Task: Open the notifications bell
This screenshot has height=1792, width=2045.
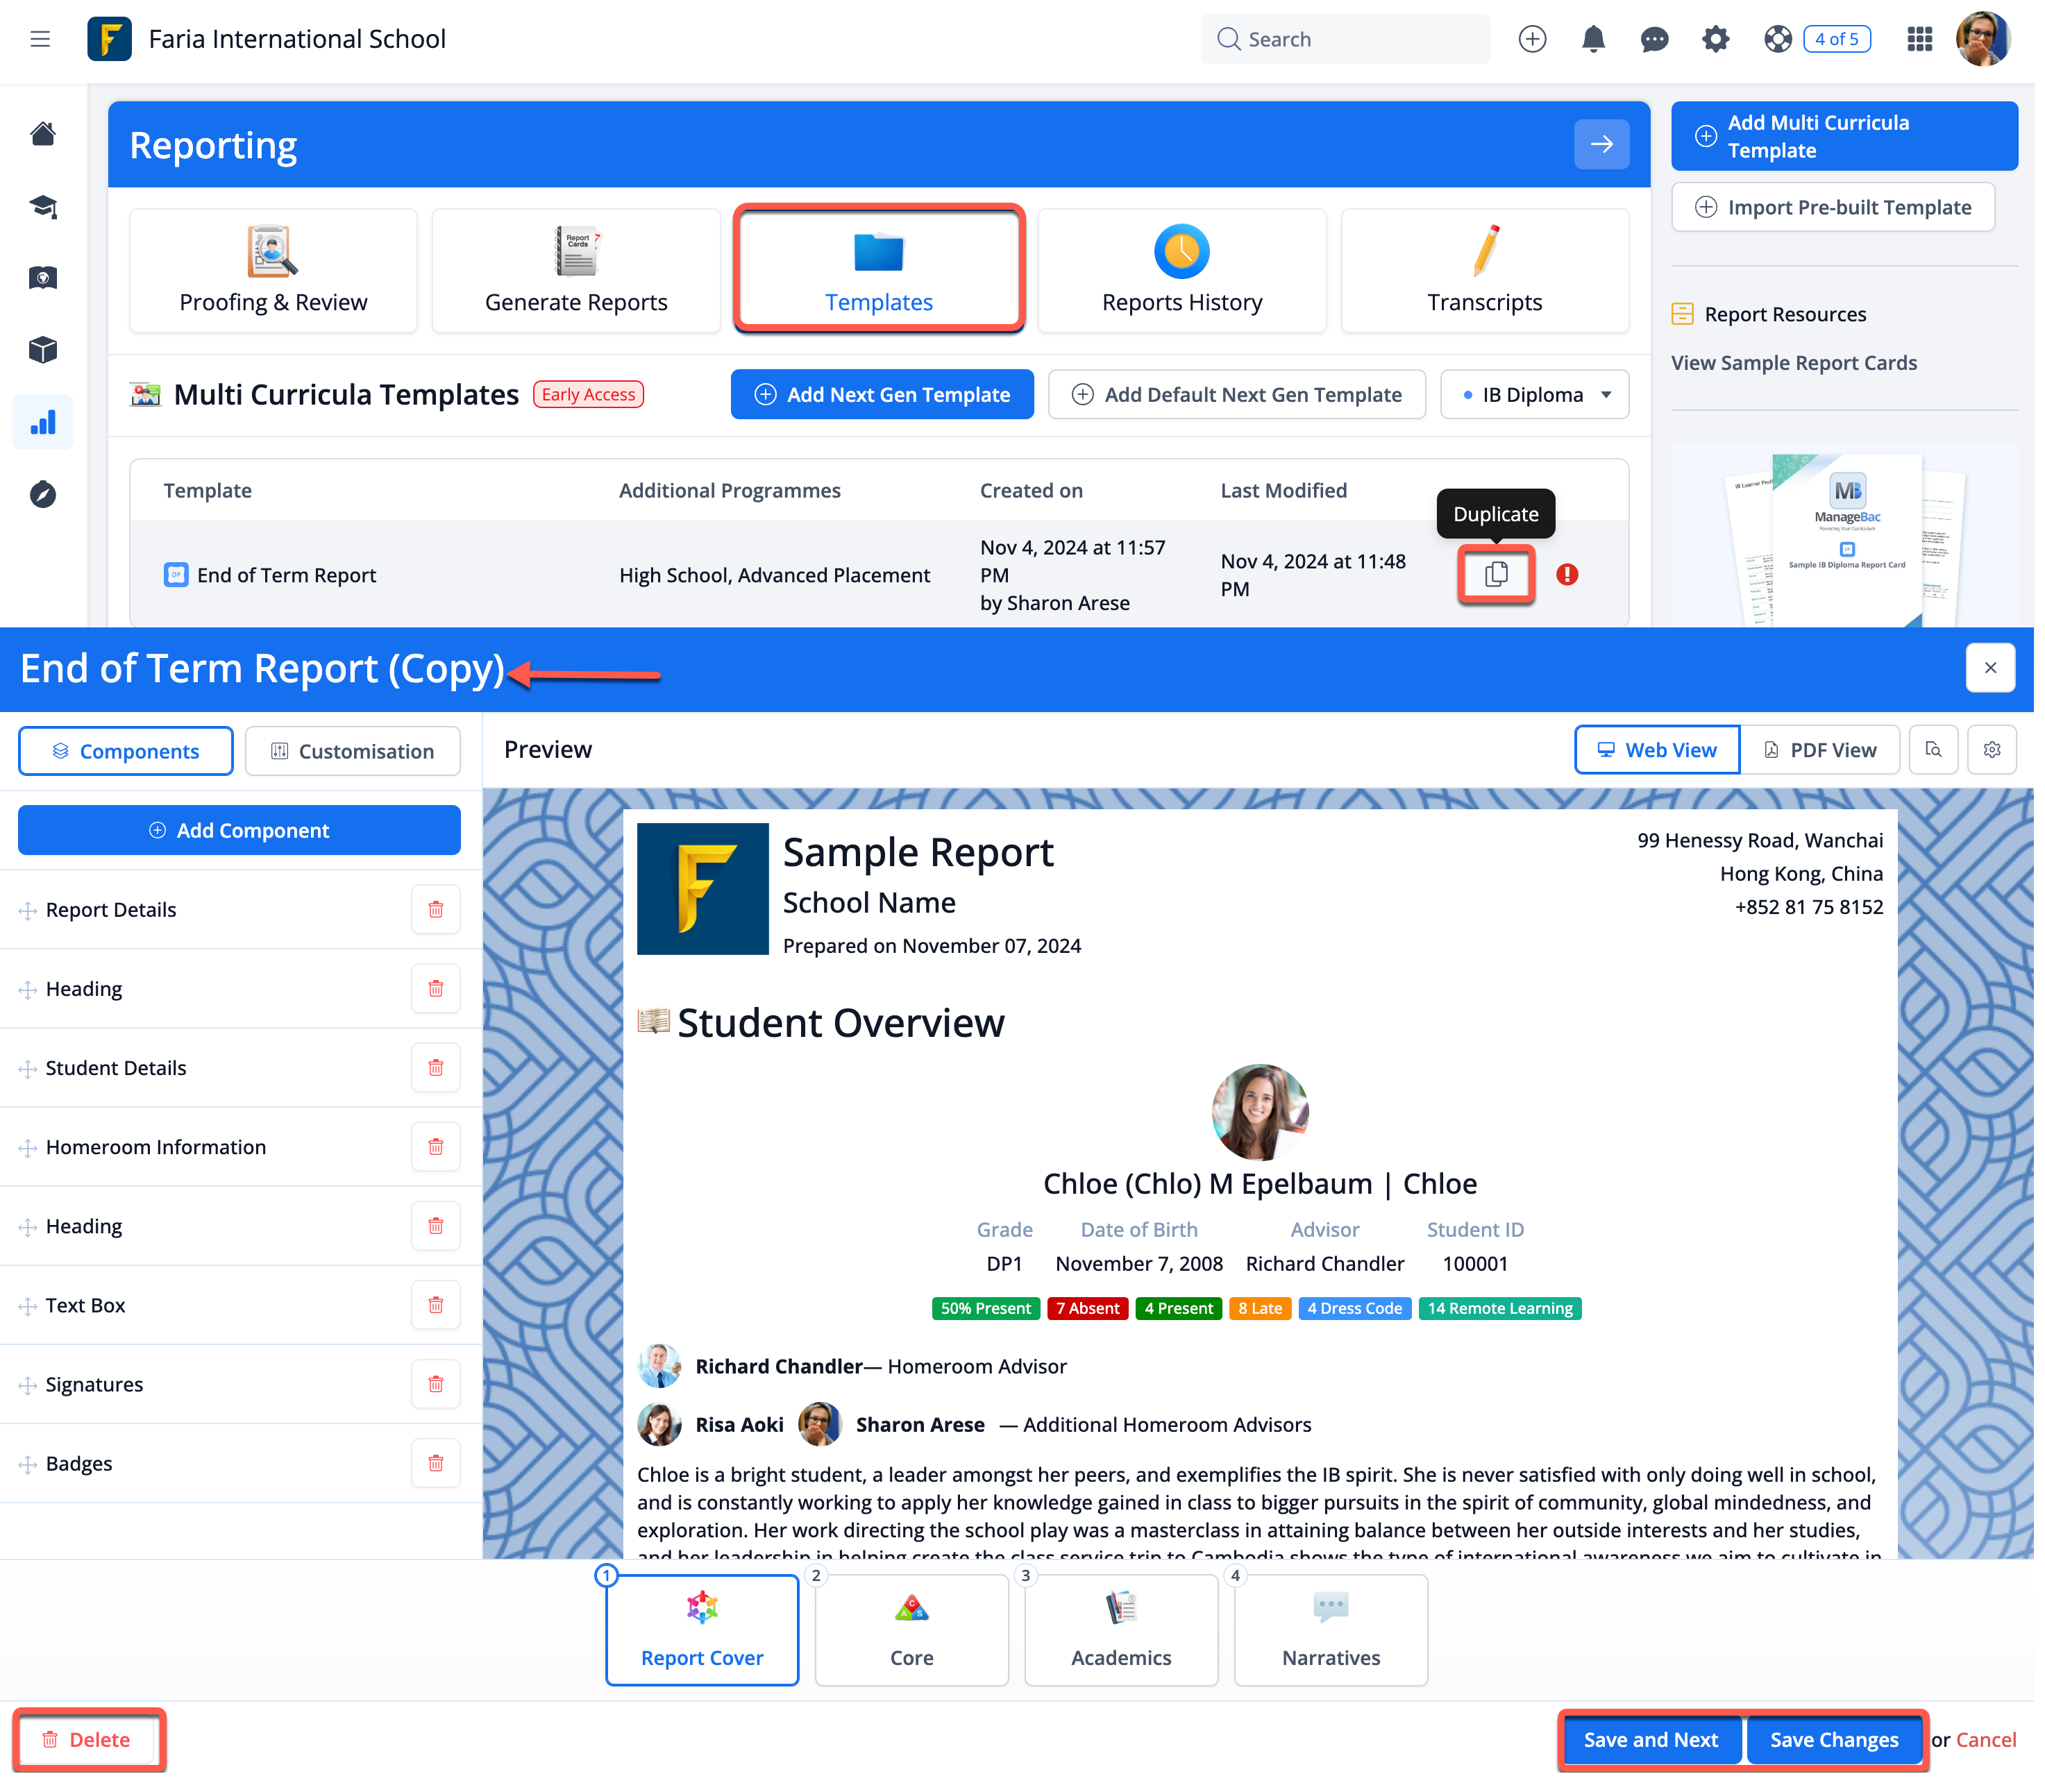Action: [1593, 39]
